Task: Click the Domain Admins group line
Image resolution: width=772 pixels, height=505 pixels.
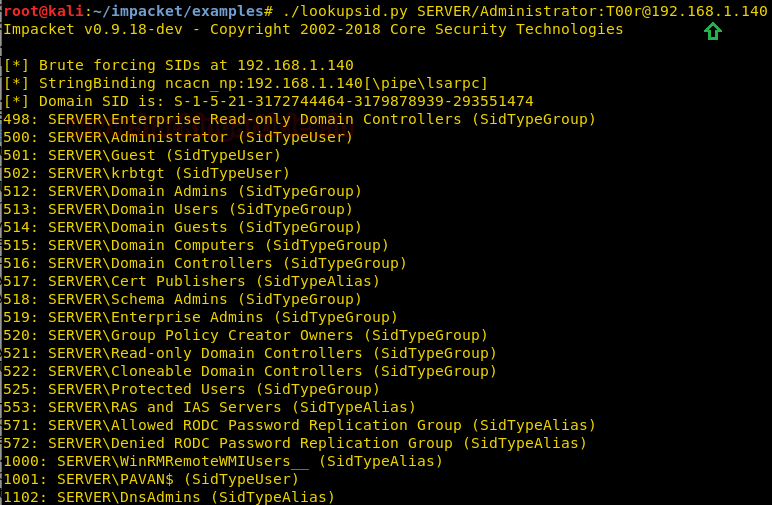Action: click(x=183, y=191)
